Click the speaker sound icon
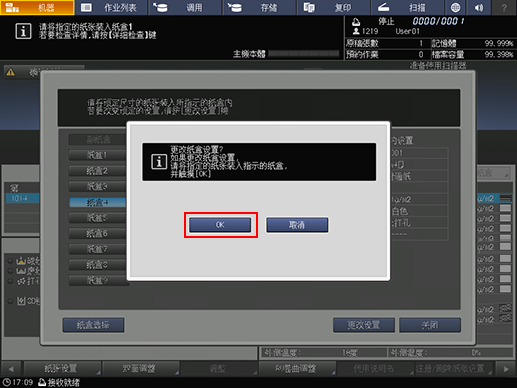 [x=479, y=7]
